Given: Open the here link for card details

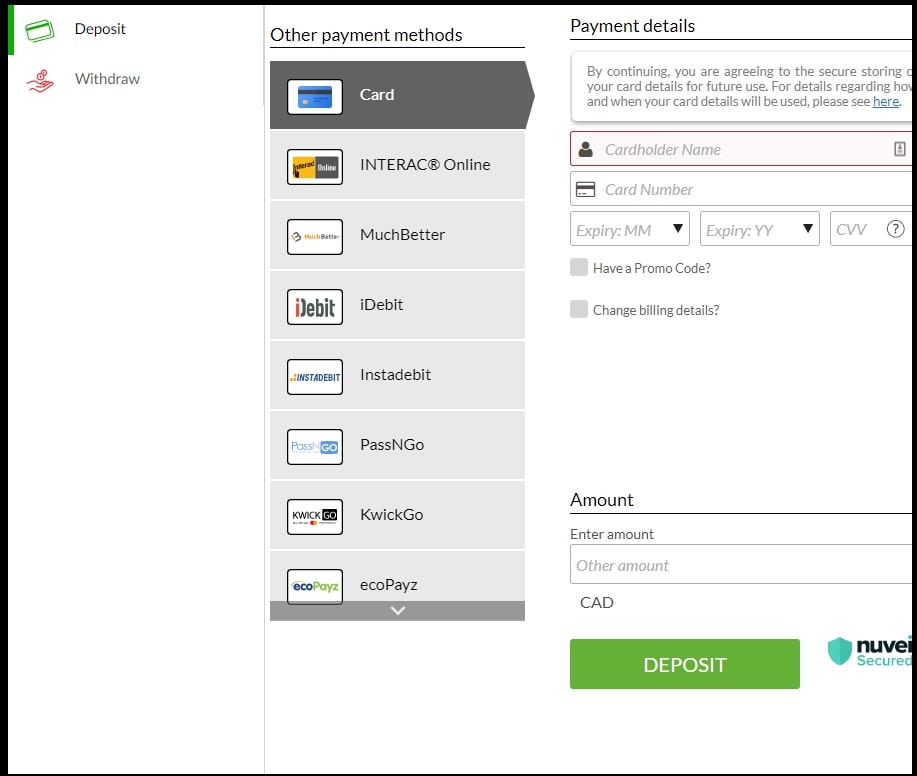Looking at the screenshot, I should click(886, 101).
